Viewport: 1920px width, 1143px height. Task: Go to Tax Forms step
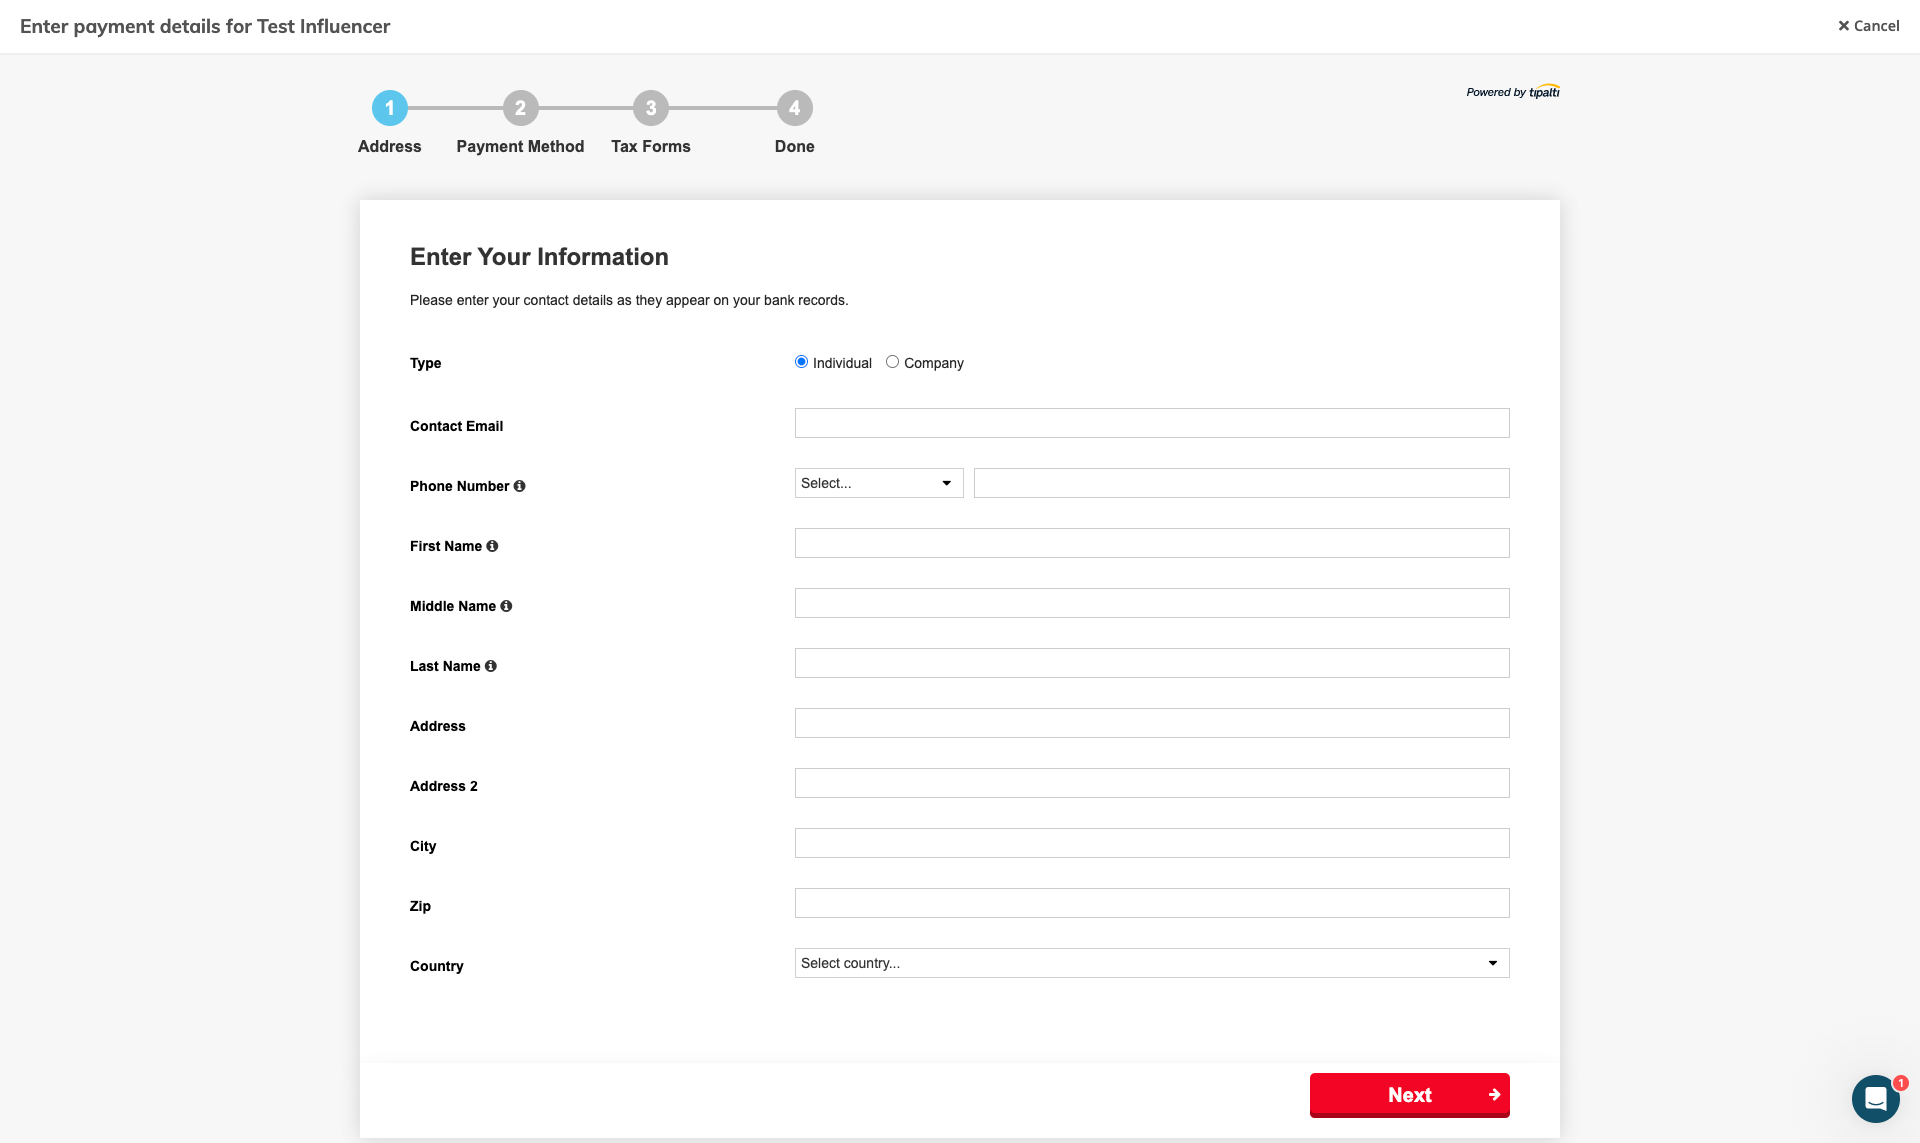(x=650, y=108)
